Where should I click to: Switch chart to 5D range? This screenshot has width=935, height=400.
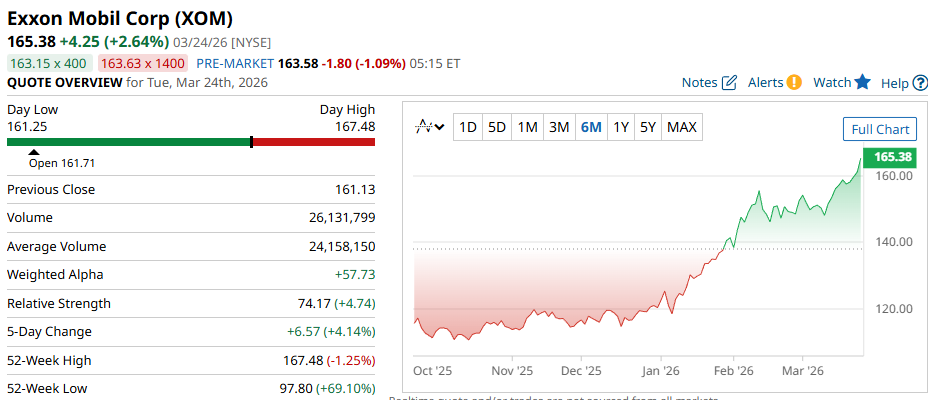497,127
